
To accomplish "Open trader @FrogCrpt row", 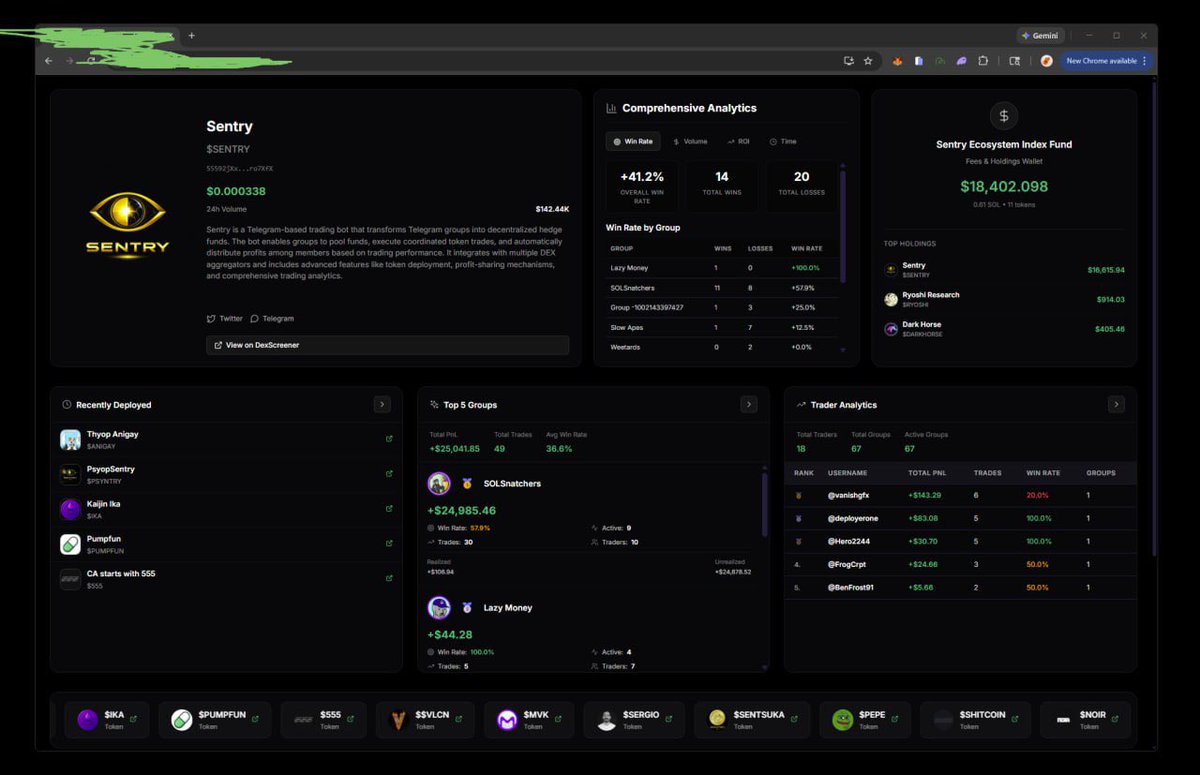I will coord(960,564).
